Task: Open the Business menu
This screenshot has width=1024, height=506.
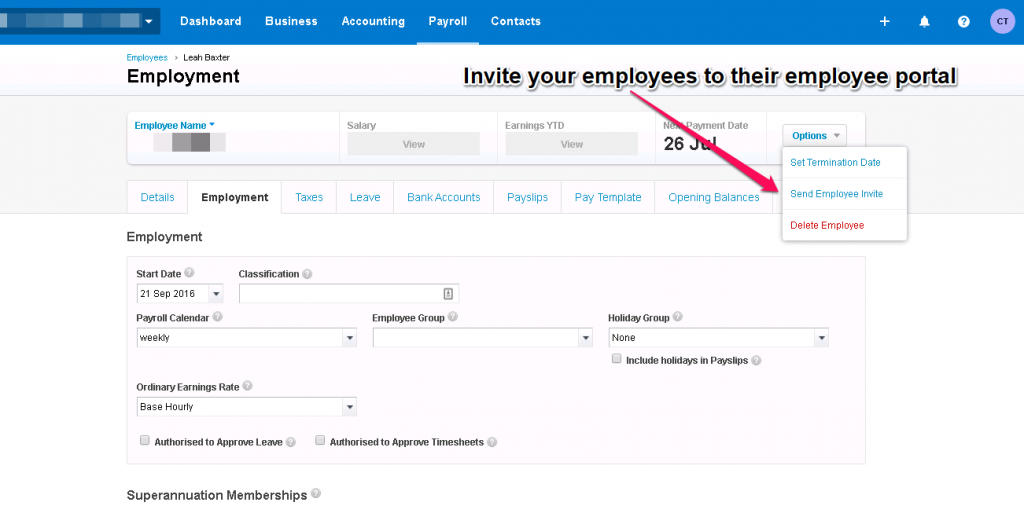Action: pos(291,22)
